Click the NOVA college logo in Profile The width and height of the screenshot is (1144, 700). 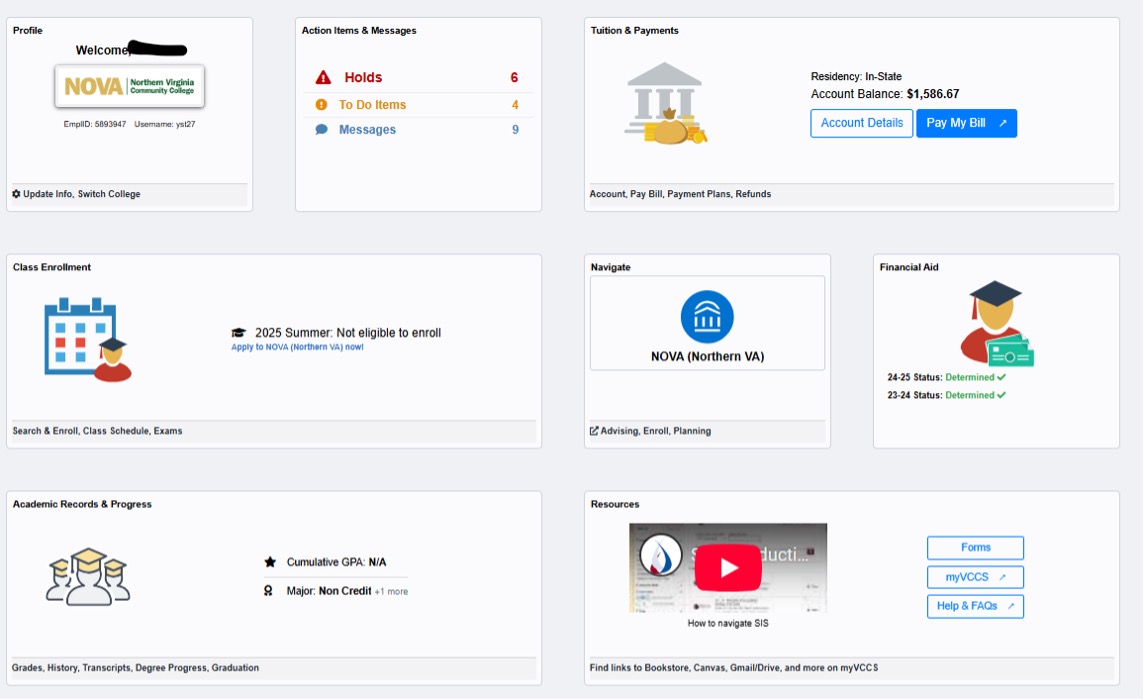(x=129, y=87)
